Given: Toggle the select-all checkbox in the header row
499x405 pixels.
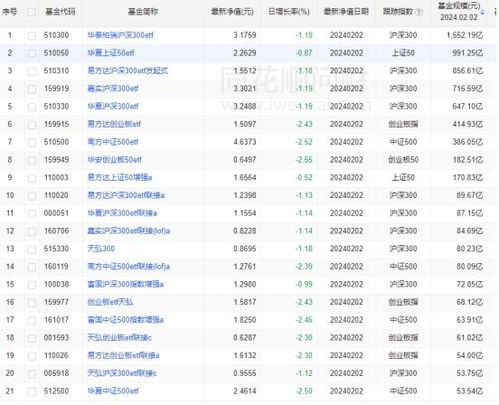Looking at the screenshot, I should click(32, 12).
